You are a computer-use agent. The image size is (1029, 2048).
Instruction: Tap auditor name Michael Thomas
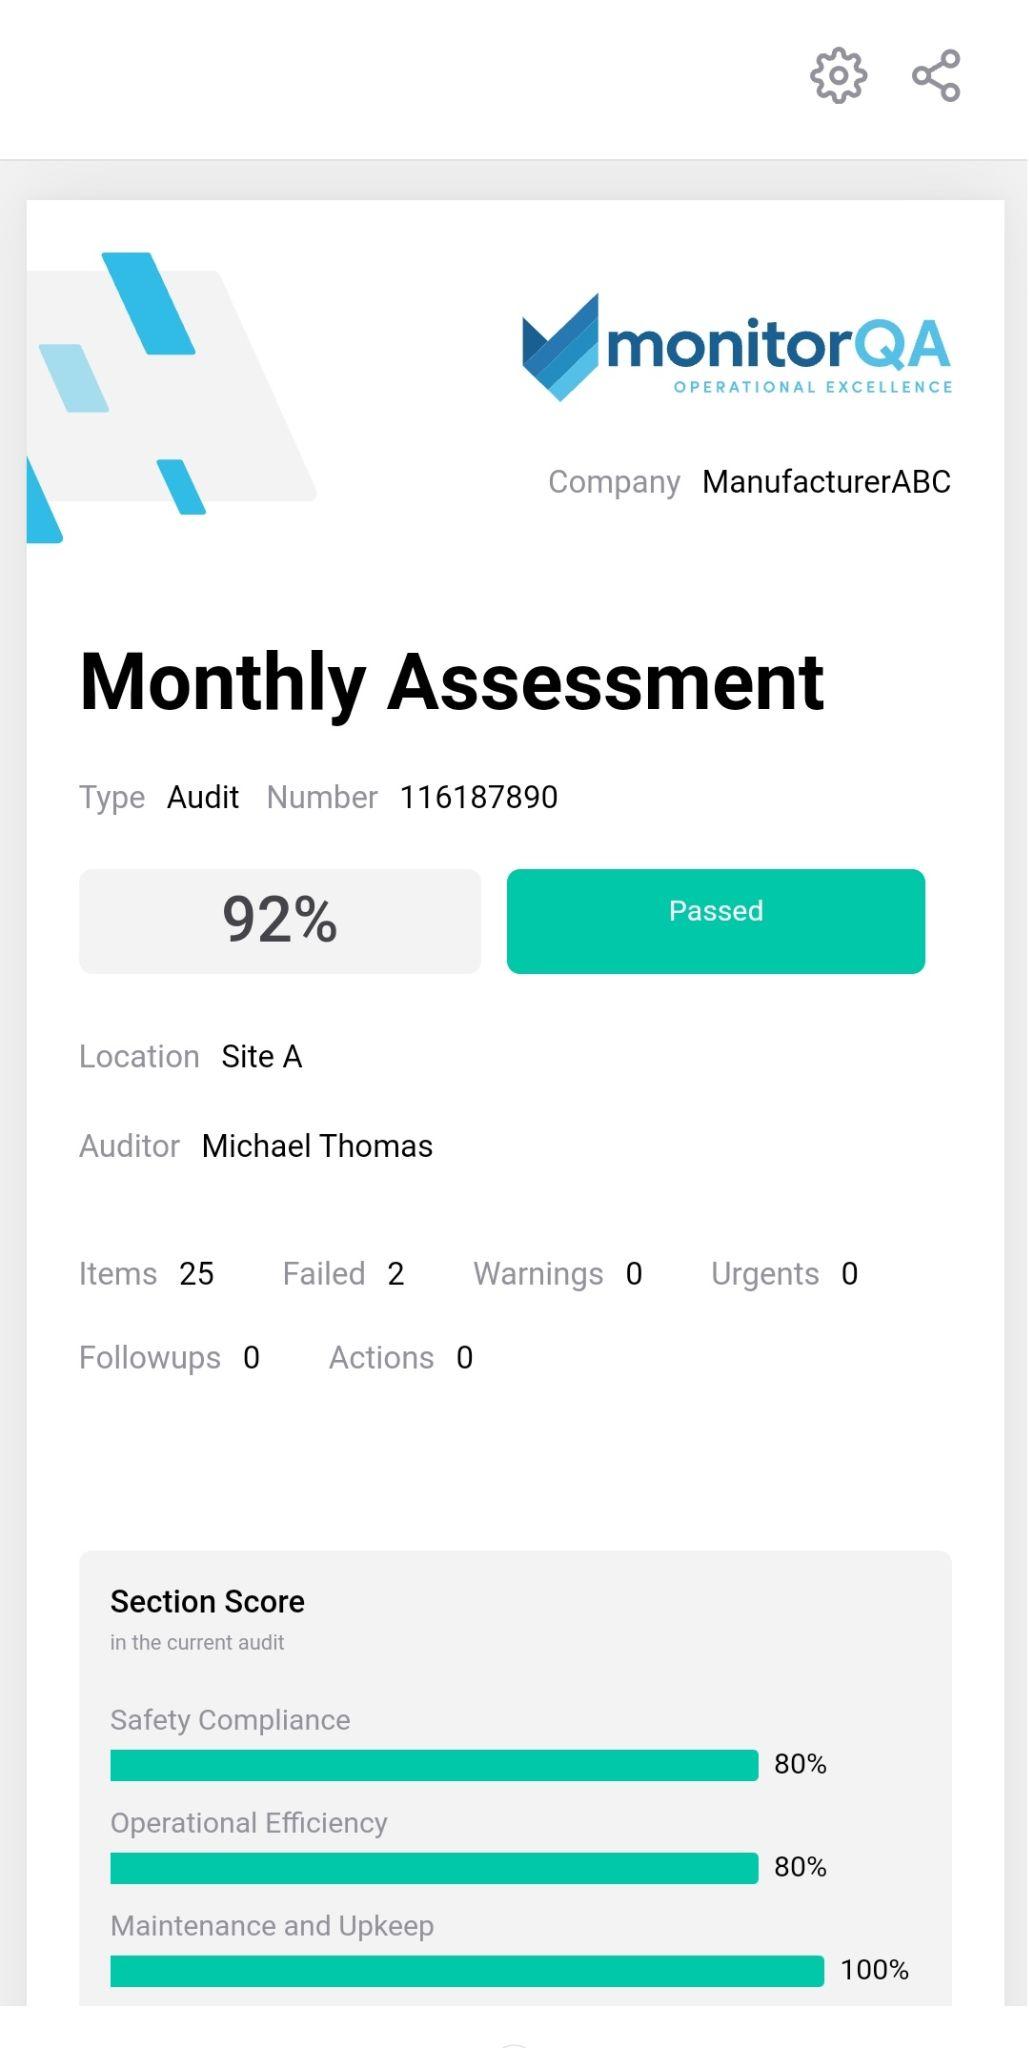coord(317,1146)
